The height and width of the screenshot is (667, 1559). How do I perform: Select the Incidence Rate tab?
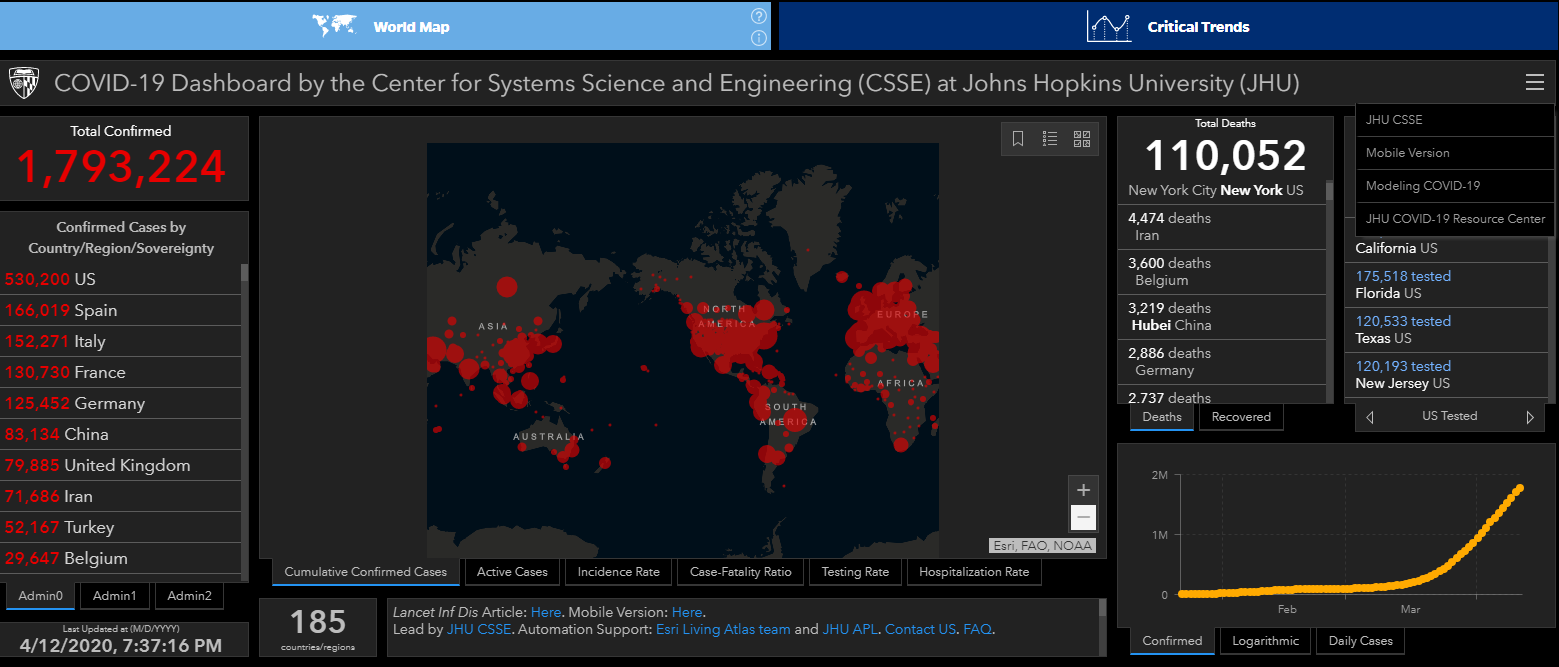point(619,572)
